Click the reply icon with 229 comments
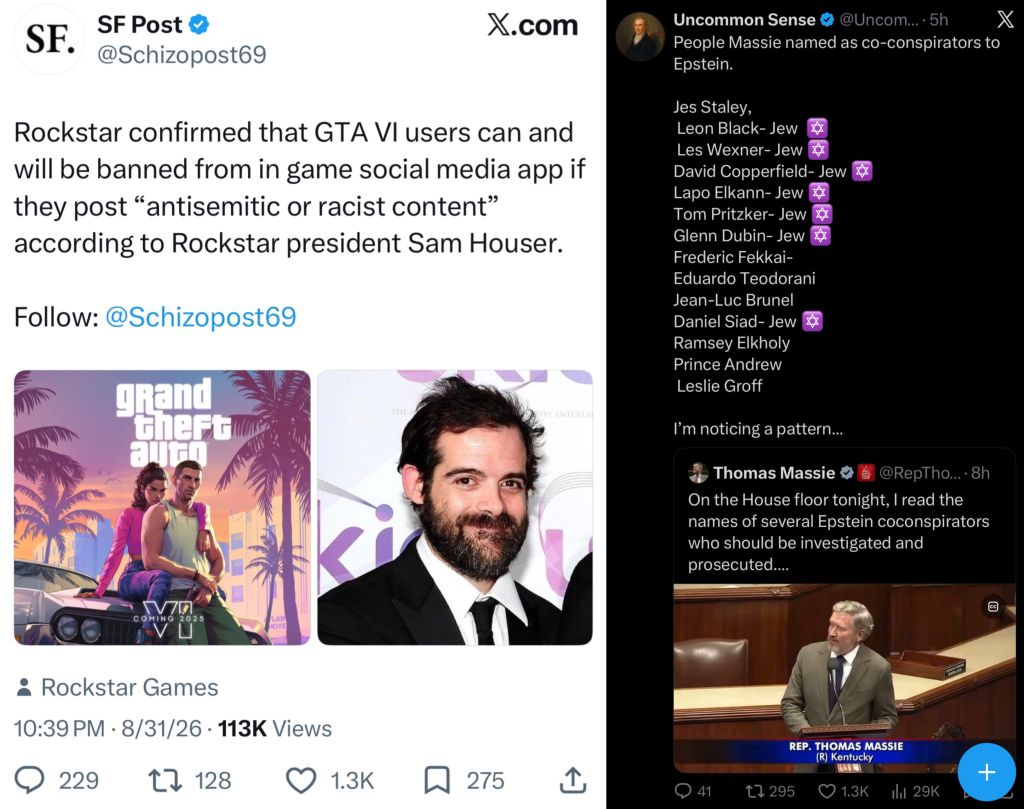This screenshot has height=809, width=1024. [29, 780]
